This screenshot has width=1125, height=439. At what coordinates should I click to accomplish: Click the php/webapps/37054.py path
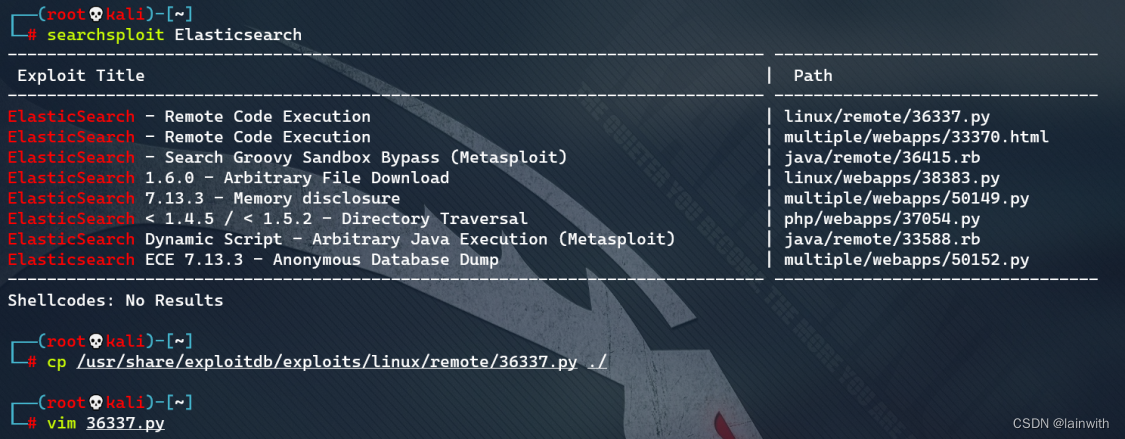tap(882, 219)
